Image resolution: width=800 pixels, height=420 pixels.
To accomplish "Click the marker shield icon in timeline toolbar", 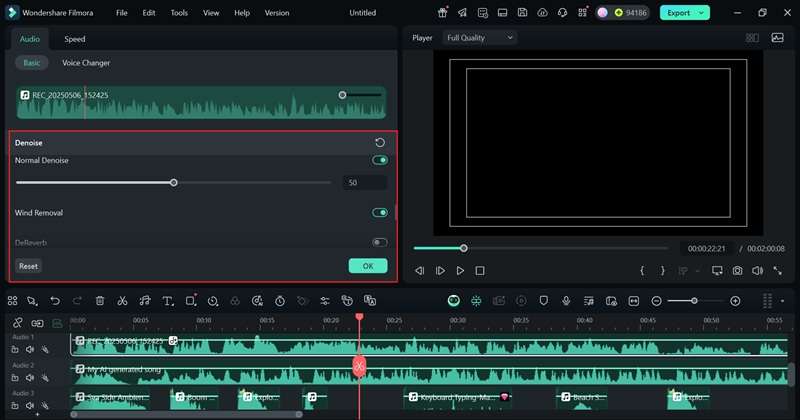I will 543,301.
